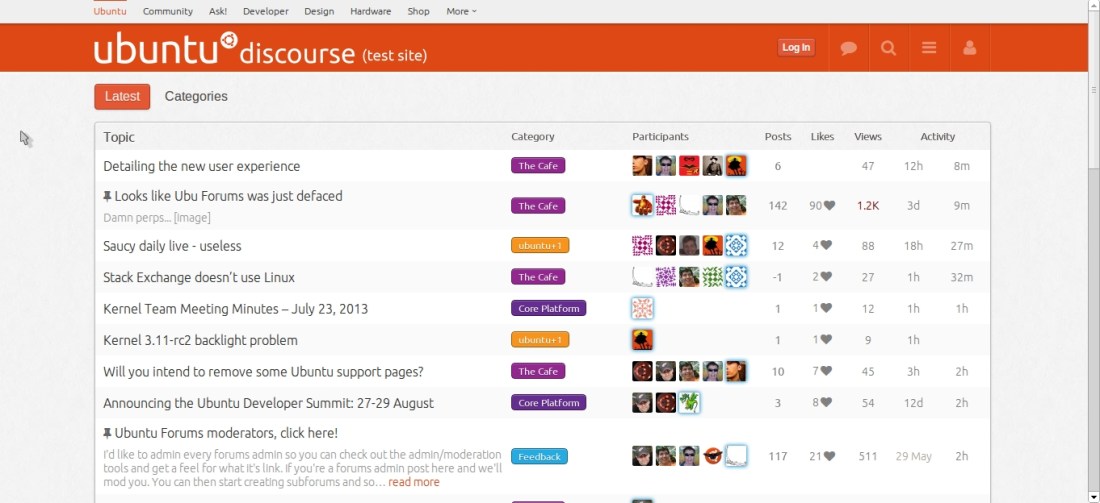This screenshot has width=1100, height=503.
Task: Open topic Detailing the new user experience
Action: (x=201, y=166)
